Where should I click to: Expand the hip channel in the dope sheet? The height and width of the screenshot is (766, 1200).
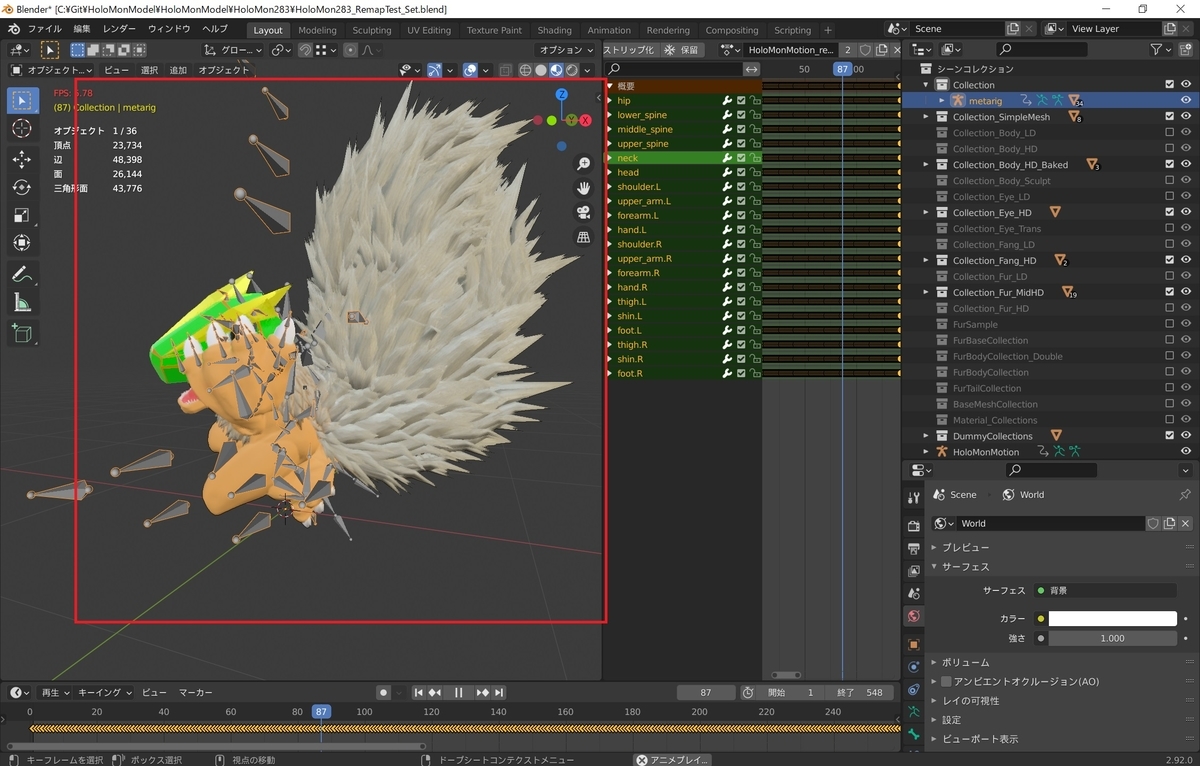pyautogui.click(x=610, y=100)
